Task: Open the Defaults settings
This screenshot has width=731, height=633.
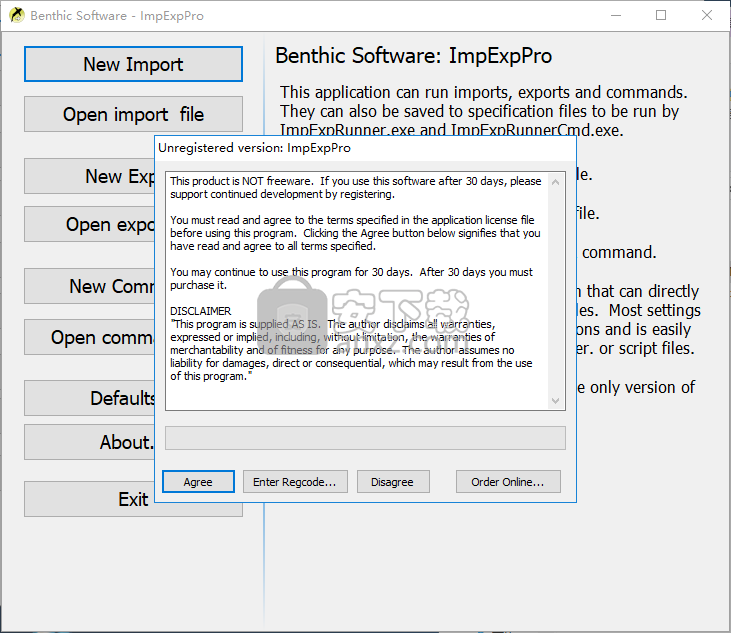Action: click(90, 398)
